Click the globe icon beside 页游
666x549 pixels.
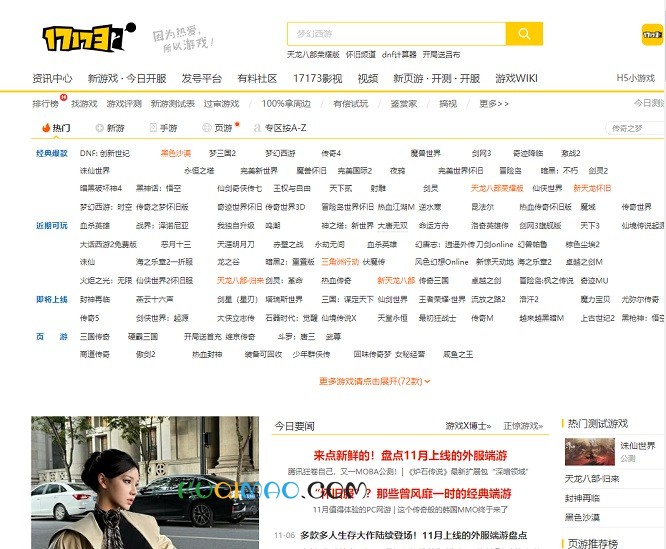click(206, 128)
